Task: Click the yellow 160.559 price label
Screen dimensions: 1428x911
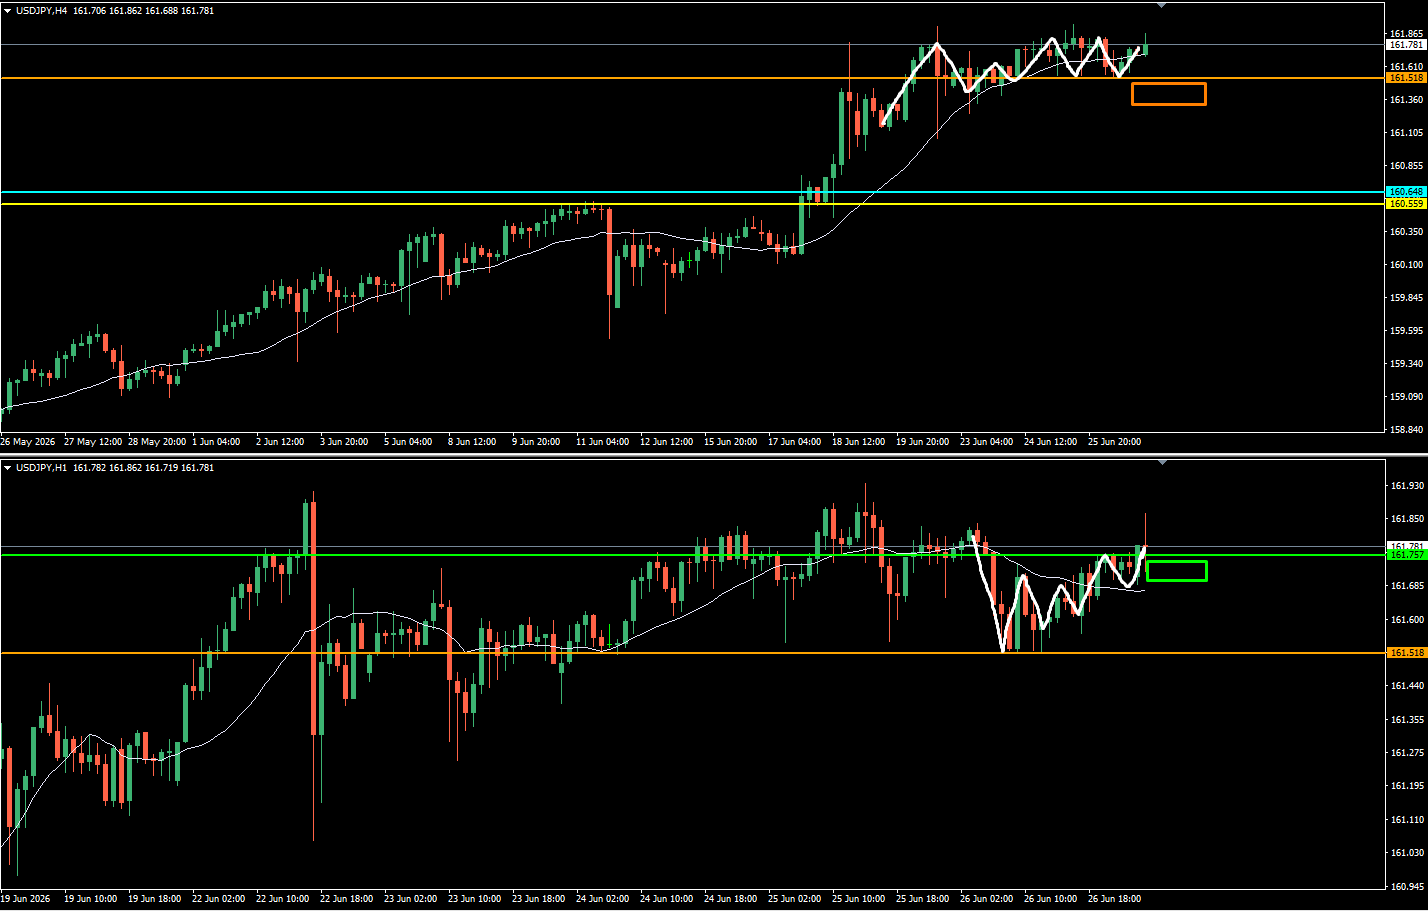Action: [1406, 204]
